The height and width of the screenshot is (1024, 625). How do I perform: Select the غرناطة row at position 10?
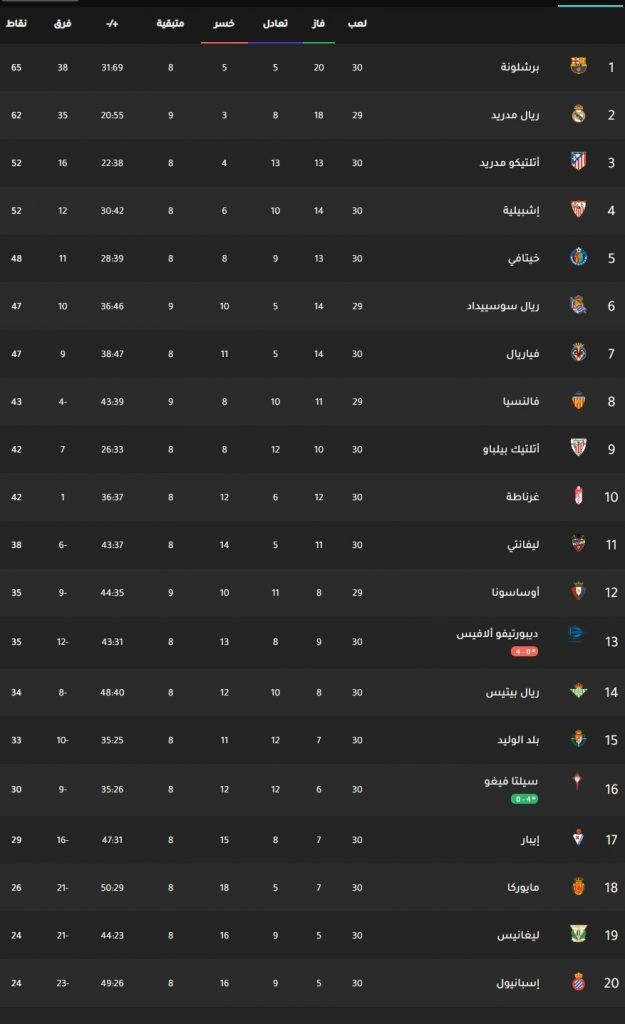312,496
